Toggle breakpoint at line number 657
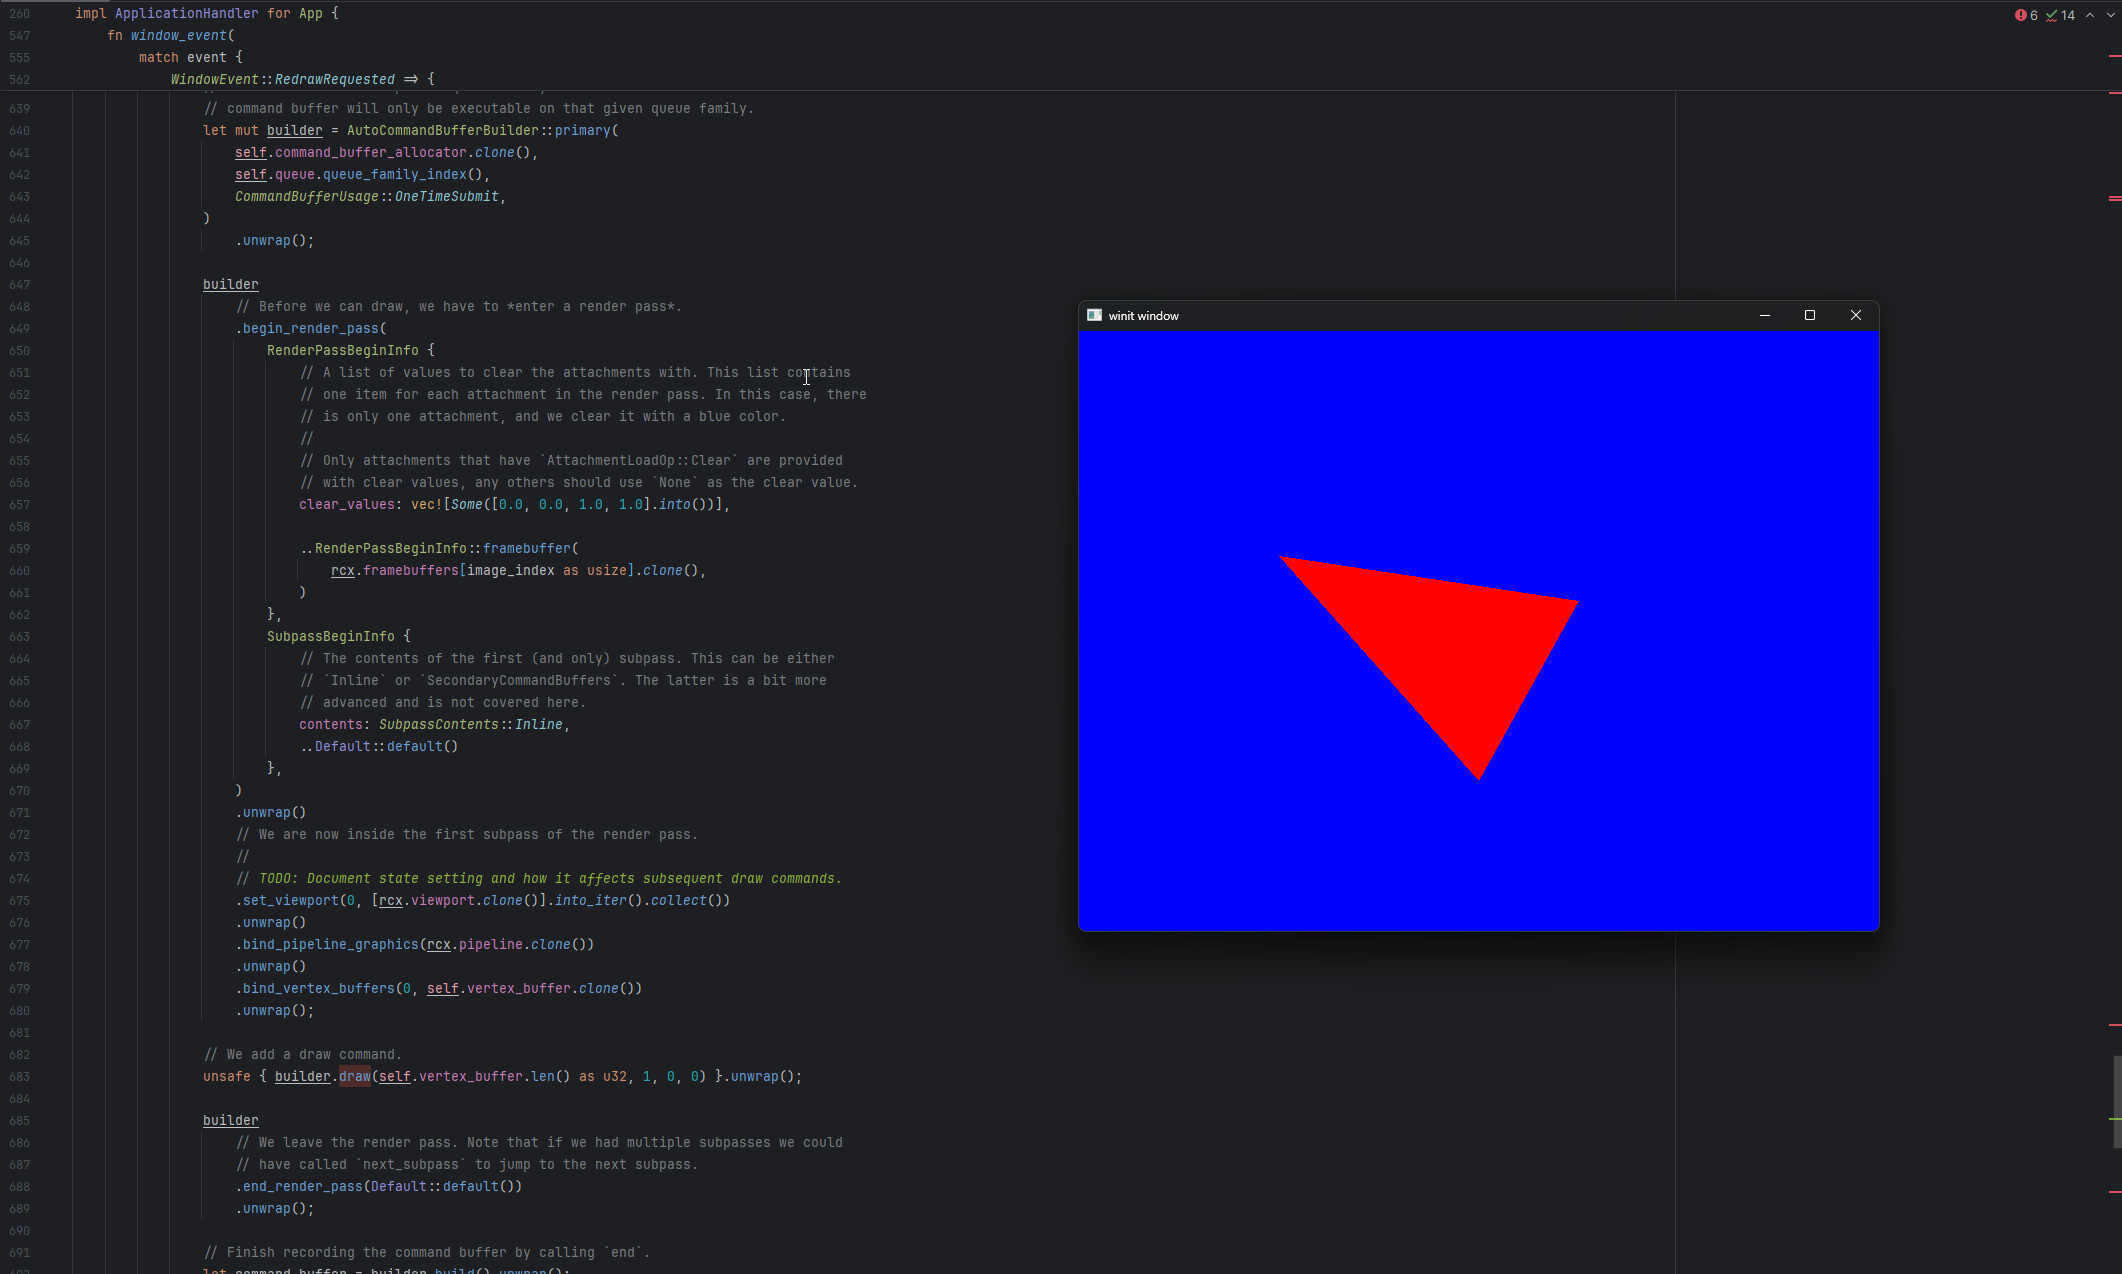This screenshot has height=1274, width=2122. (20, 505)
